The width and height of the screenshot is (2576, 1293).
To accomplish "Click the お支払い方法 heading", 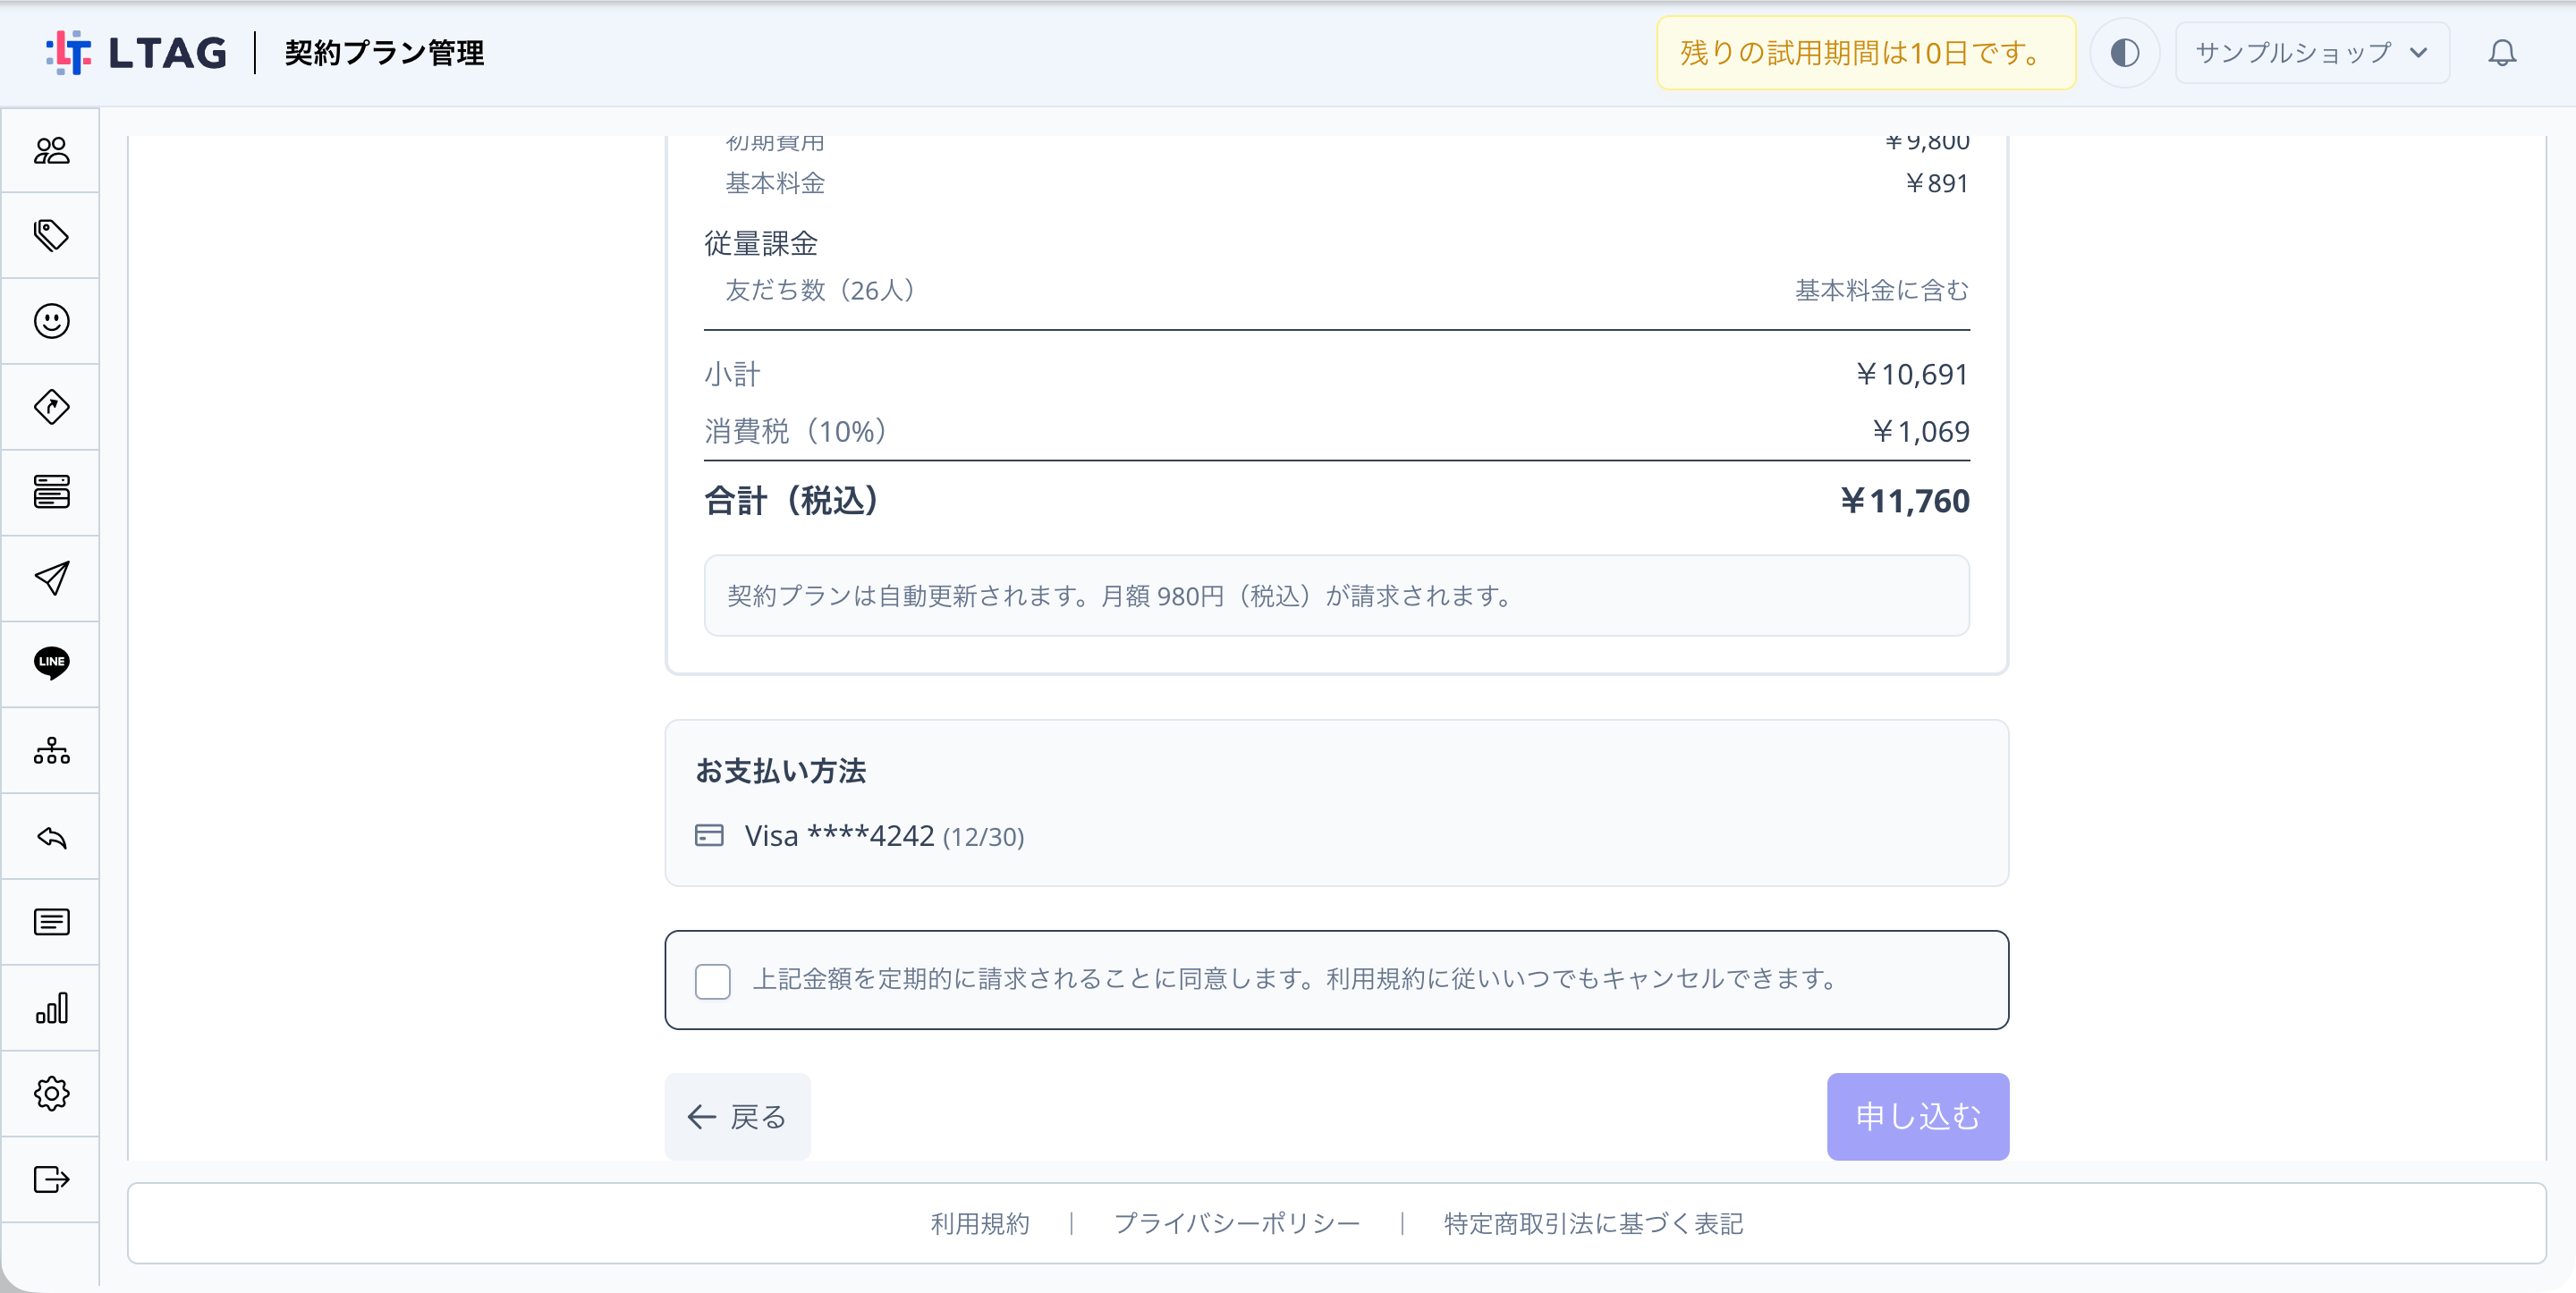I will [780, 771].
